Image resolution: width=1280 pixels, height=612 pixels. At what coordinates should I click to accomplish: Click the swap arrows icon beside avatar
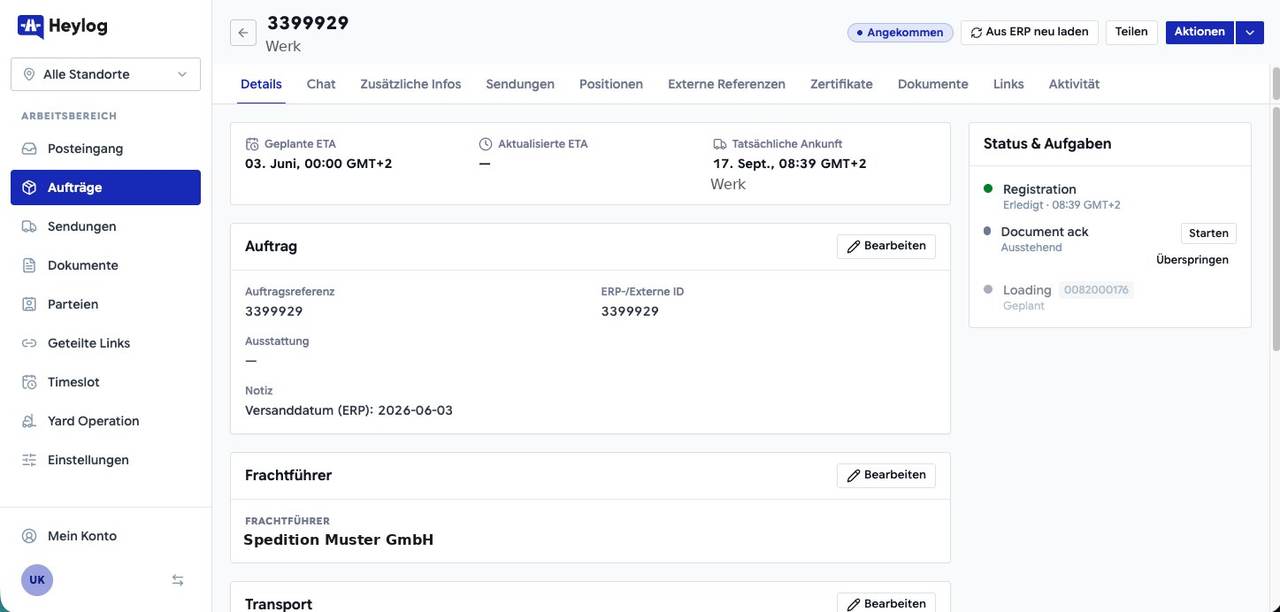[178, 580]
